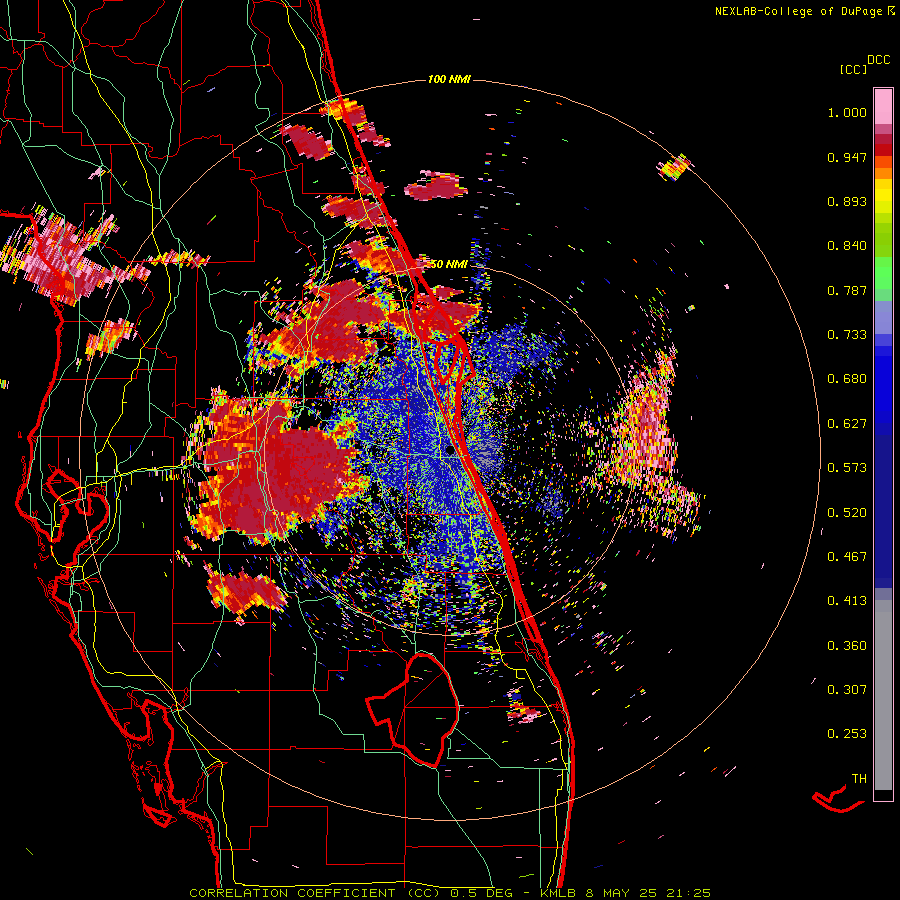900x900 pixels.
Task: Click the TH threshold label
Action: 859,779
